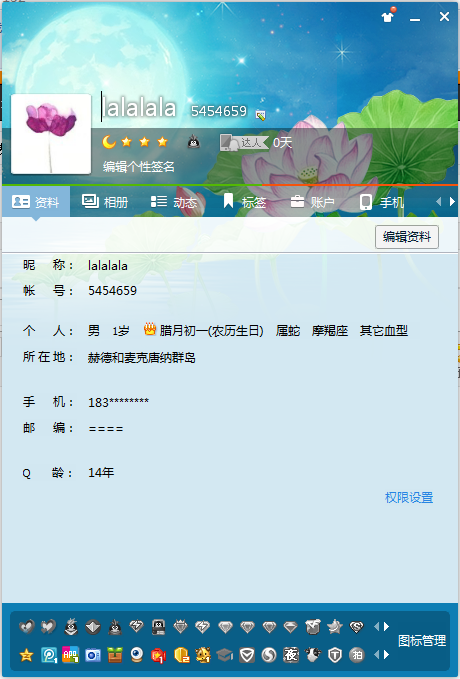Image resolution: width=460 pixels, height=679 pixels.
Task: Close the profile window
Action: coord(444,16)
